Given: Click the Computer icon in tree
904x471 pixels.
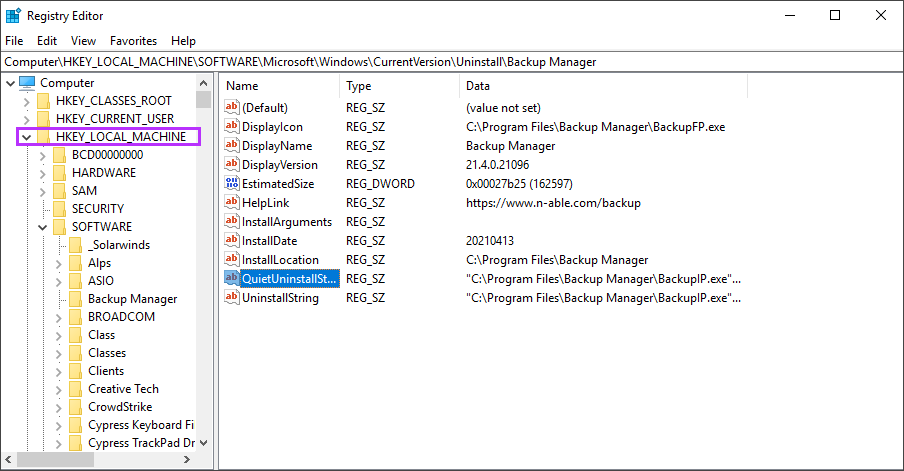Looking at the screenshot, I should tap(27, 83).
